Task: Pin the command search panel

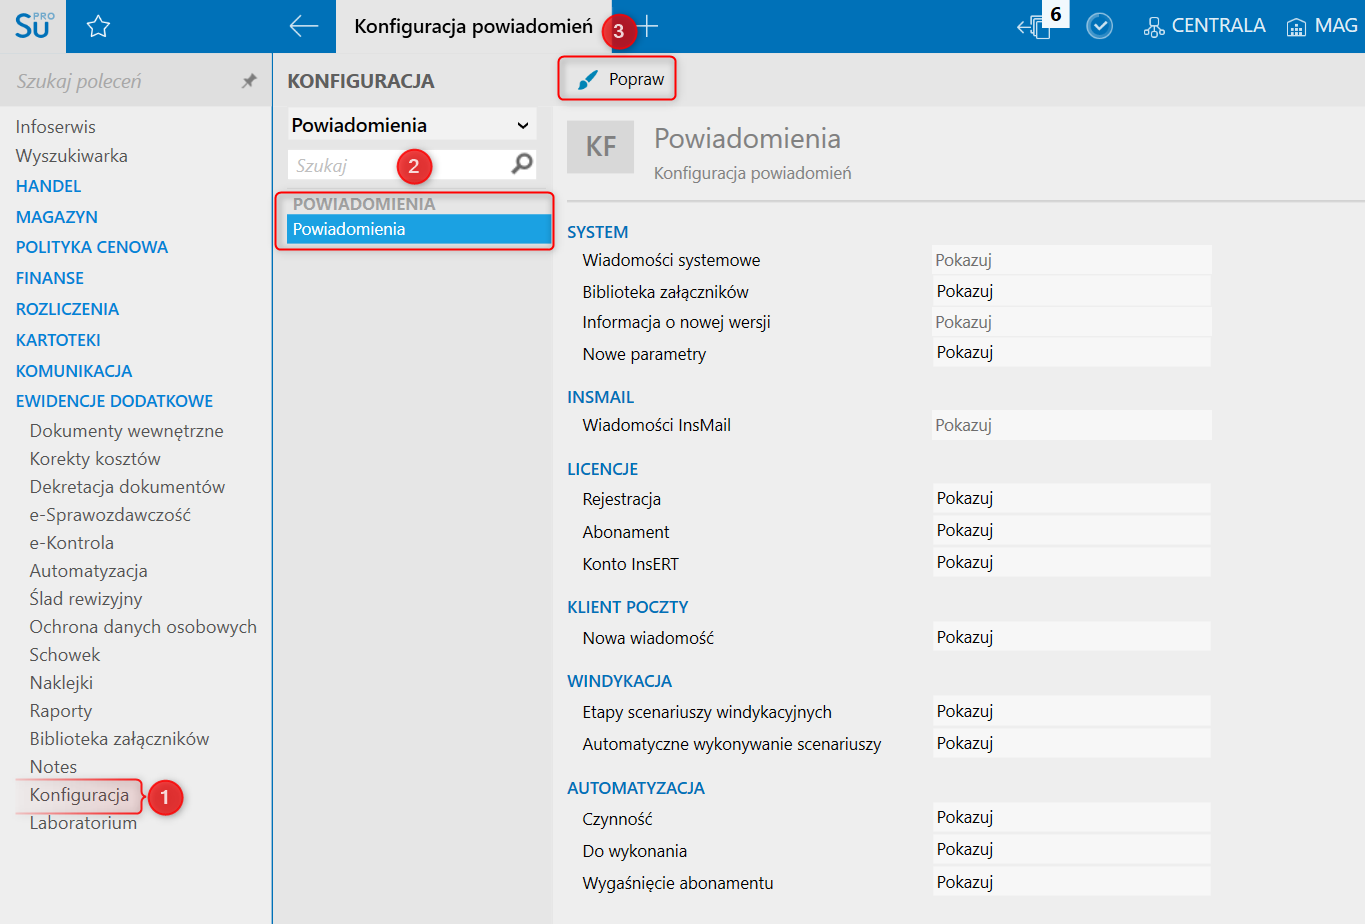Action: (249, 81)
